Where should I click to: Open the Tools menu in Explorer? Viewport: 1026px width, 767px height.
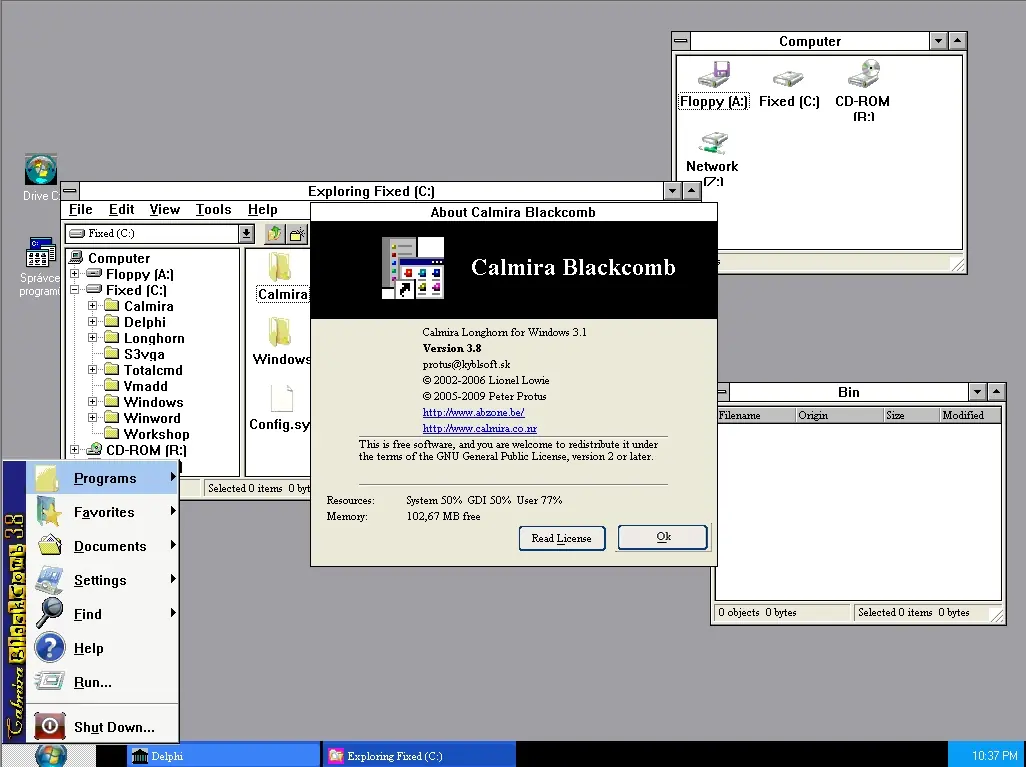point(213,209)
